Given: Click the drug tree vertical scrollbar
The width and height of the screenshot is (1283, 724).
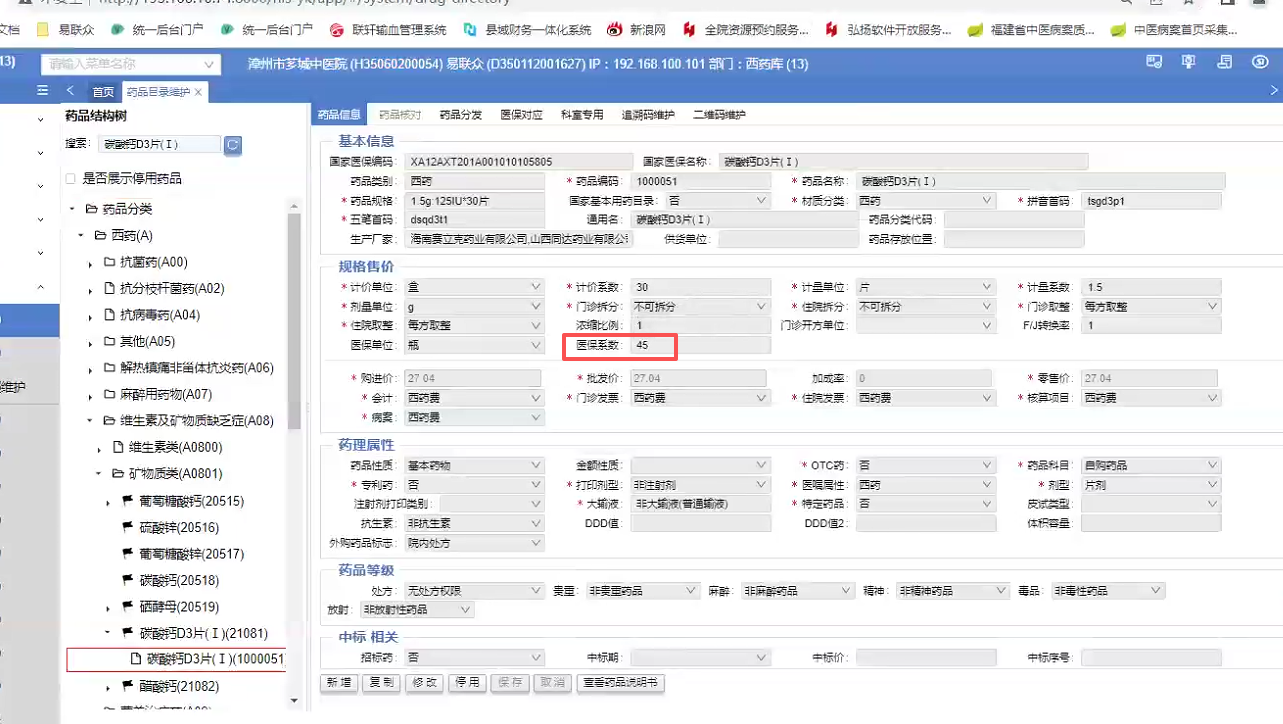Looking at the screenshot, I should [x=294, y=321].
